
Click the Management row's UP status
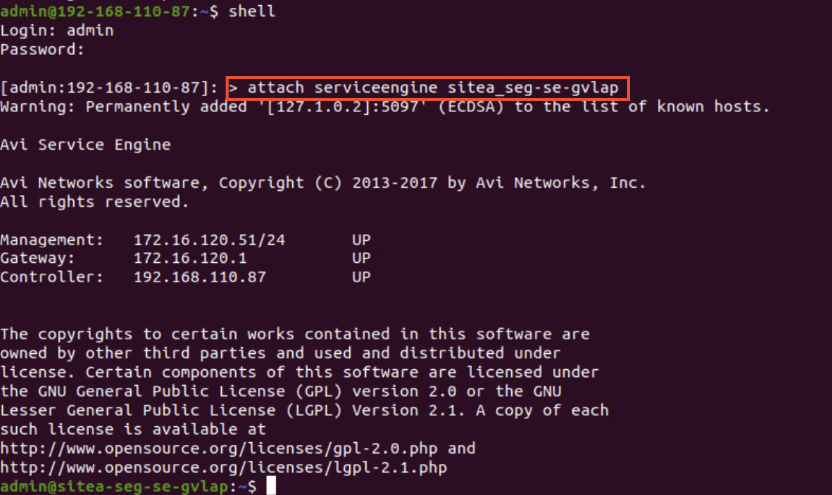361,240
